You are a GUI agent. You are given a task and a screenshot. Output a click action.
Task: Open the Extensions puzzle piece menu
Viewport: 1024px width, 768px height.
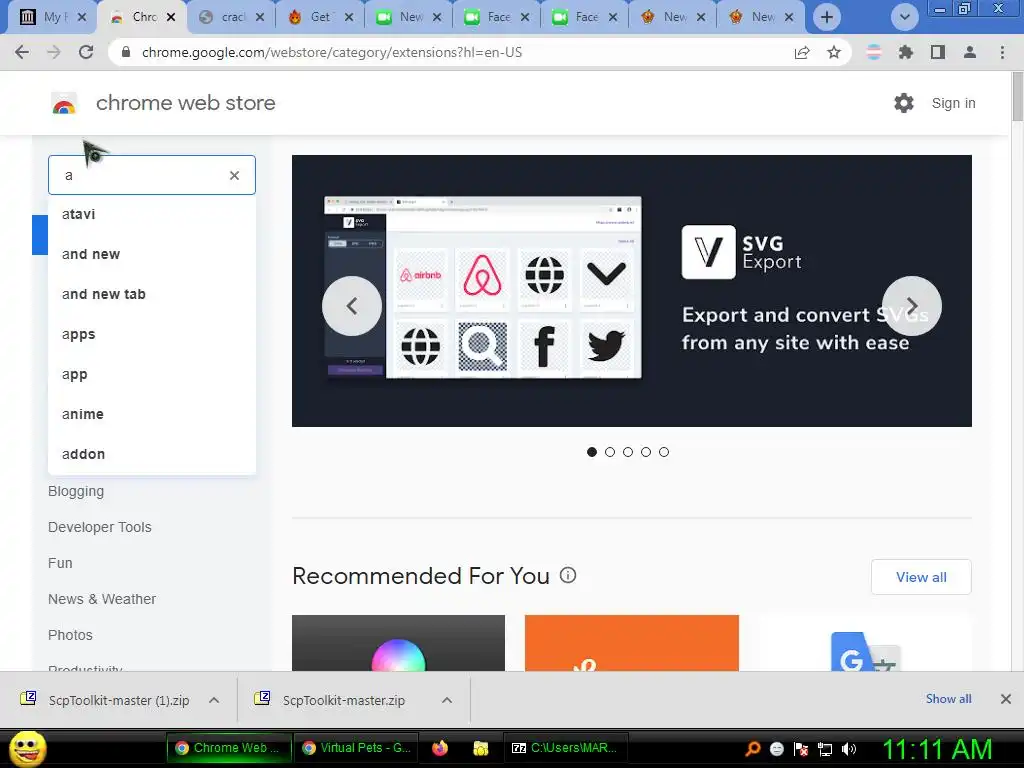coord(906,52)
